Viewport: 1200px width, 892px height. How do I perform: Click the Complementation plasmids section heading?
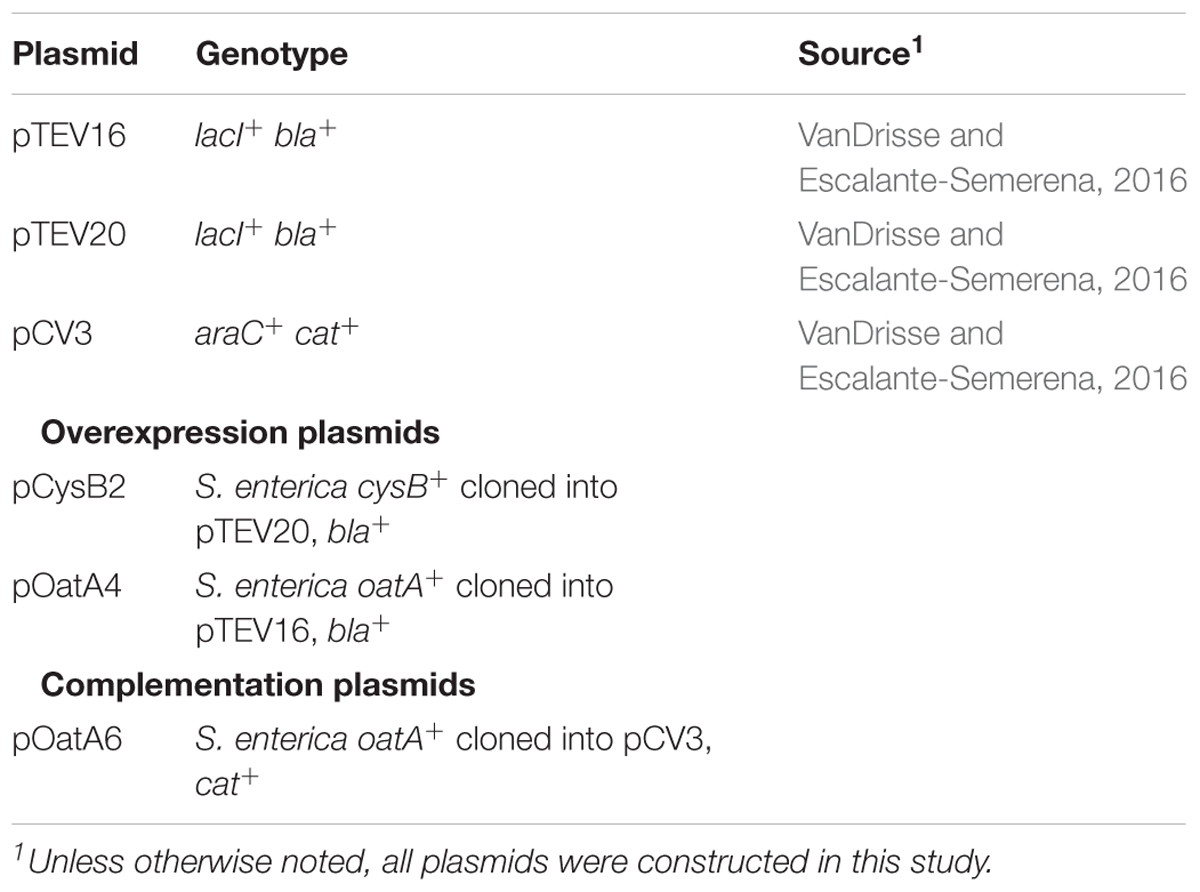click(258, 685)
